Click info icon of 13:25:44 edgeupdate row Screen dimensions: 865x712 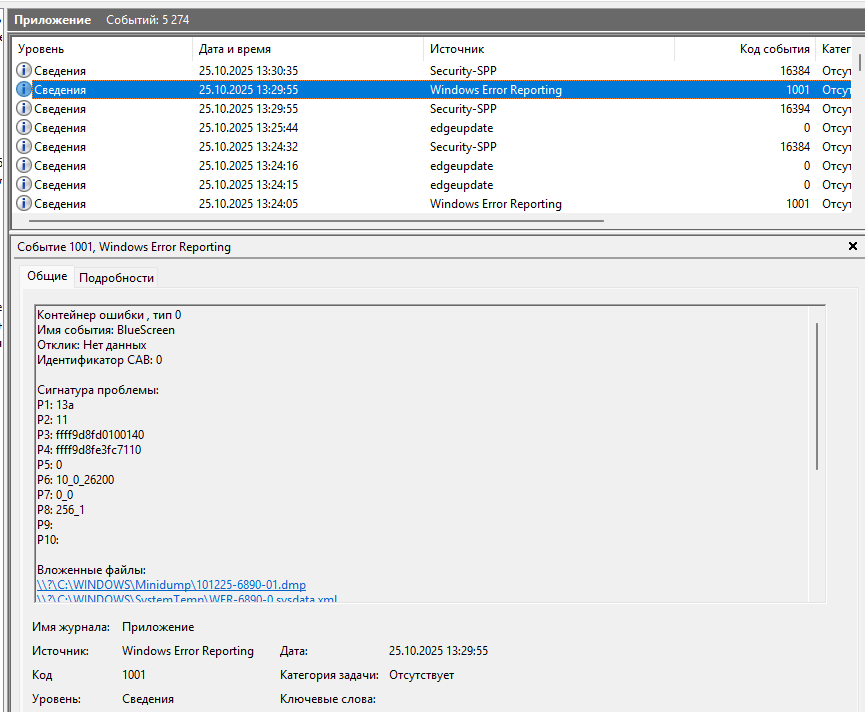pos(24,127)
